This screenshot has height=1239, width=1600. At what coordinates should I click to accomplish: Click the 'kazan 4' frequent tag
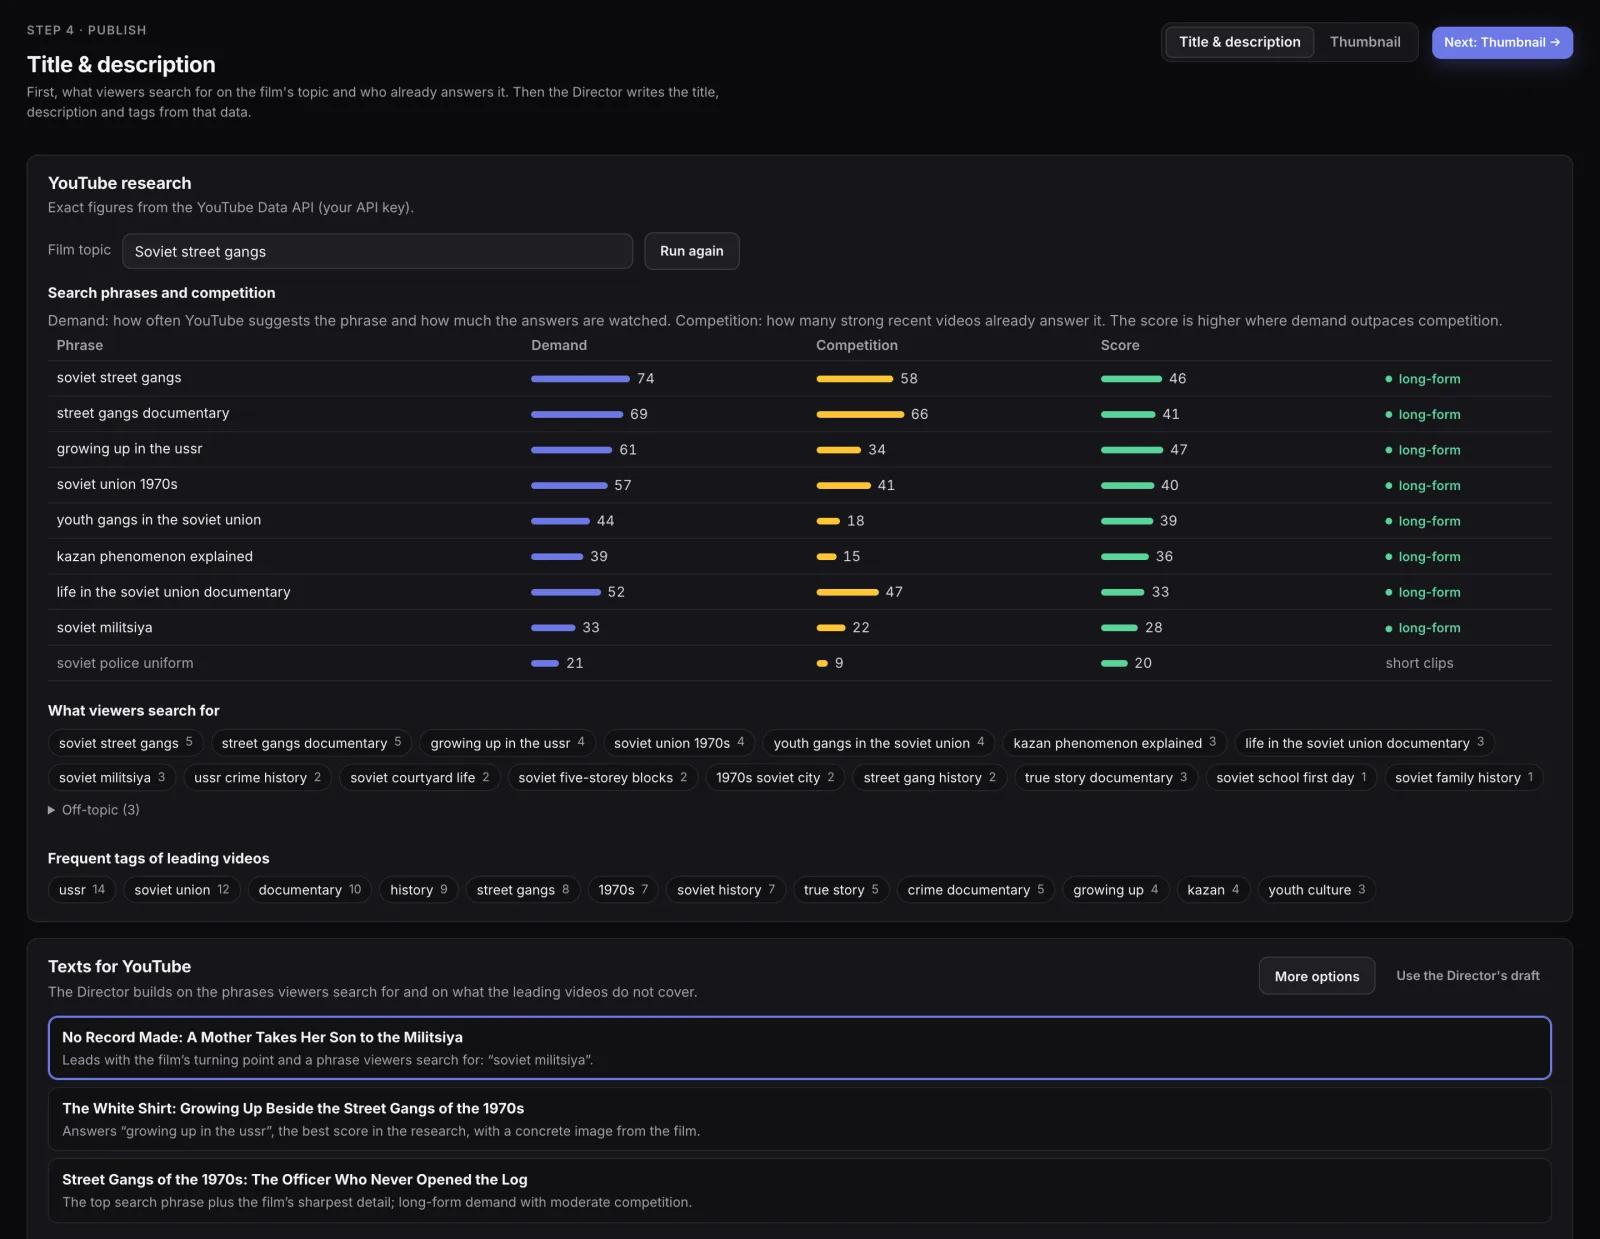click(1213, 889)
